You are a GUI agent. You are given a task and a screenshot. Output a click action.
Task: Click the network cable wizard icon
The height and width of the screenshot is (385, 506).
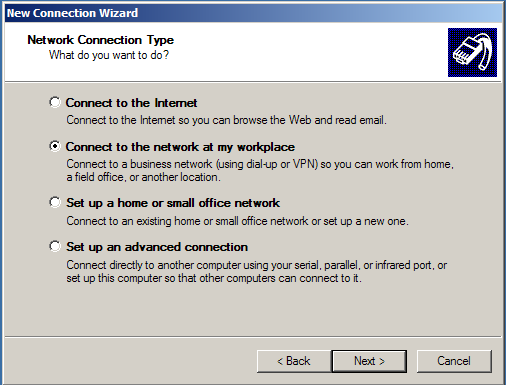tap(472, 52)
